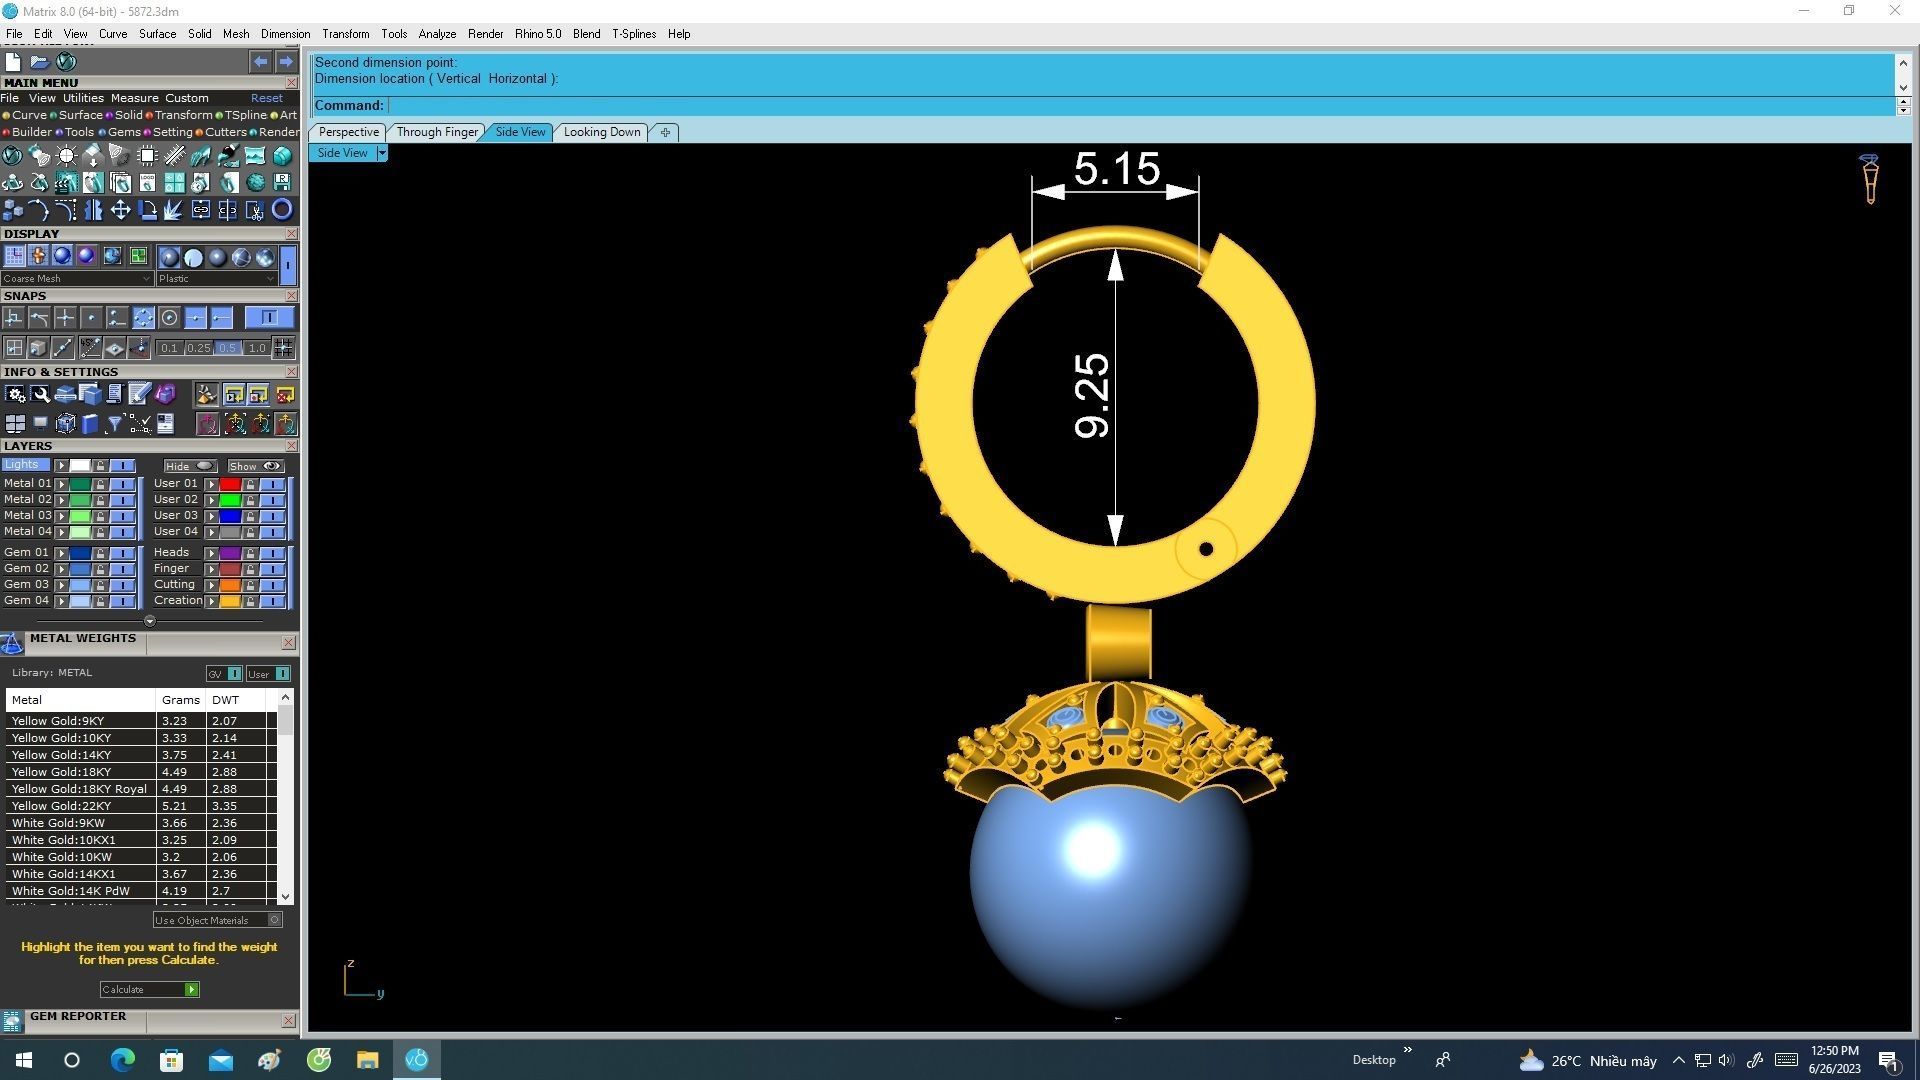Enable the center snap icon

[x=169, y=318]
